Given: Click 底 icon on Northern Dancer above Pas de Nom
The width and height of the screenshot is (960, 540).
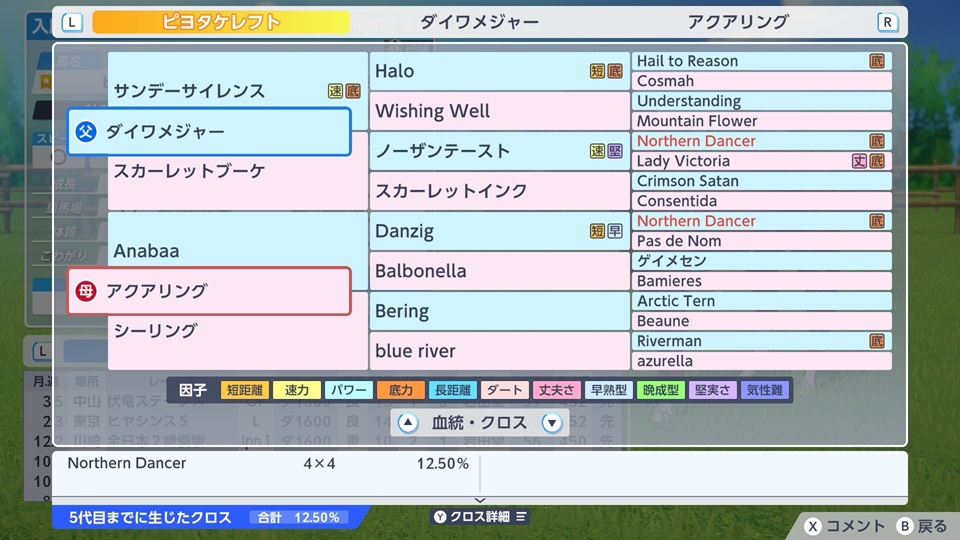Looking at the screenshot, I should coord(877,221).
